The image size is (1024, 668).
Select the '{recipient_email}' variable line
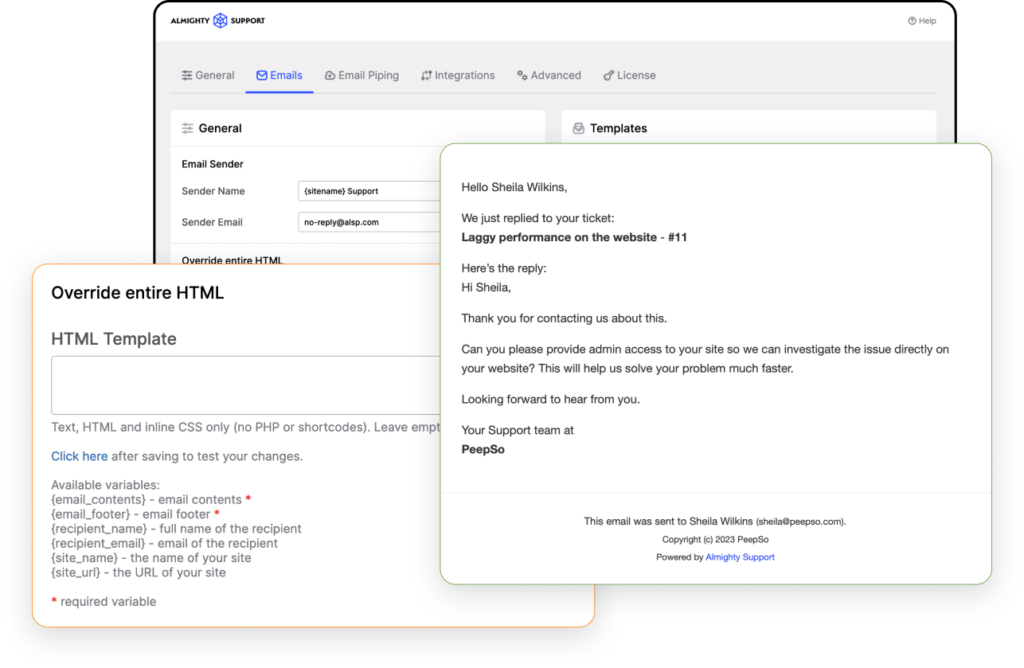[165, 543]
